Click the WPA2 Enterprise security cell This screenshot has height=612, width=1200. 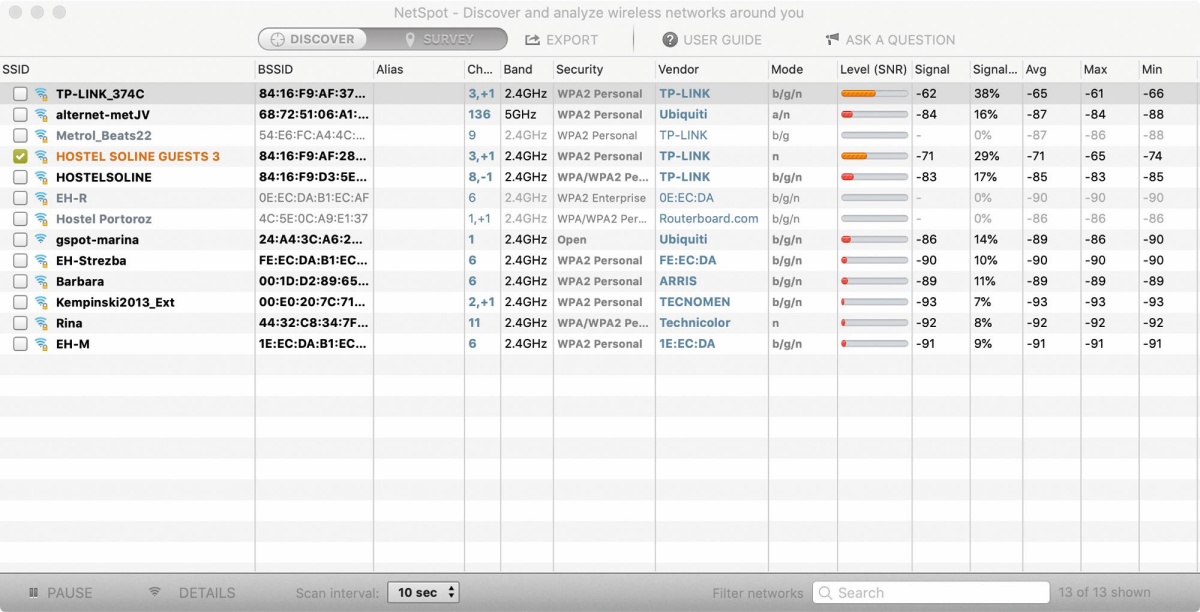[602, 198]
